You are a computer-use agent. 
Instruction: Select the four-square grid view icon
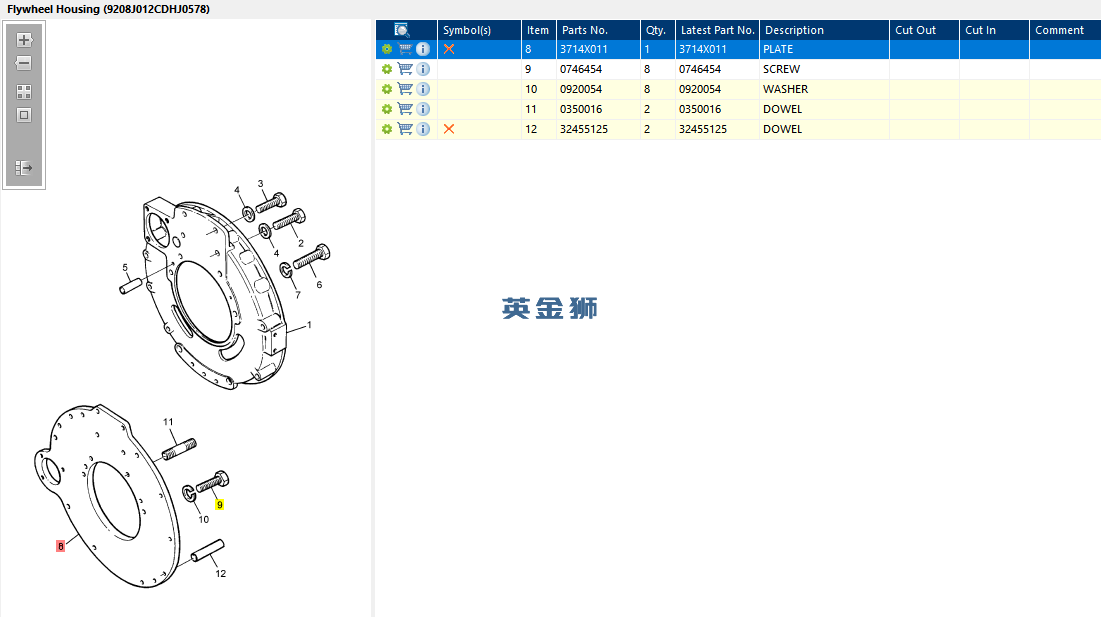click(24, 92)
